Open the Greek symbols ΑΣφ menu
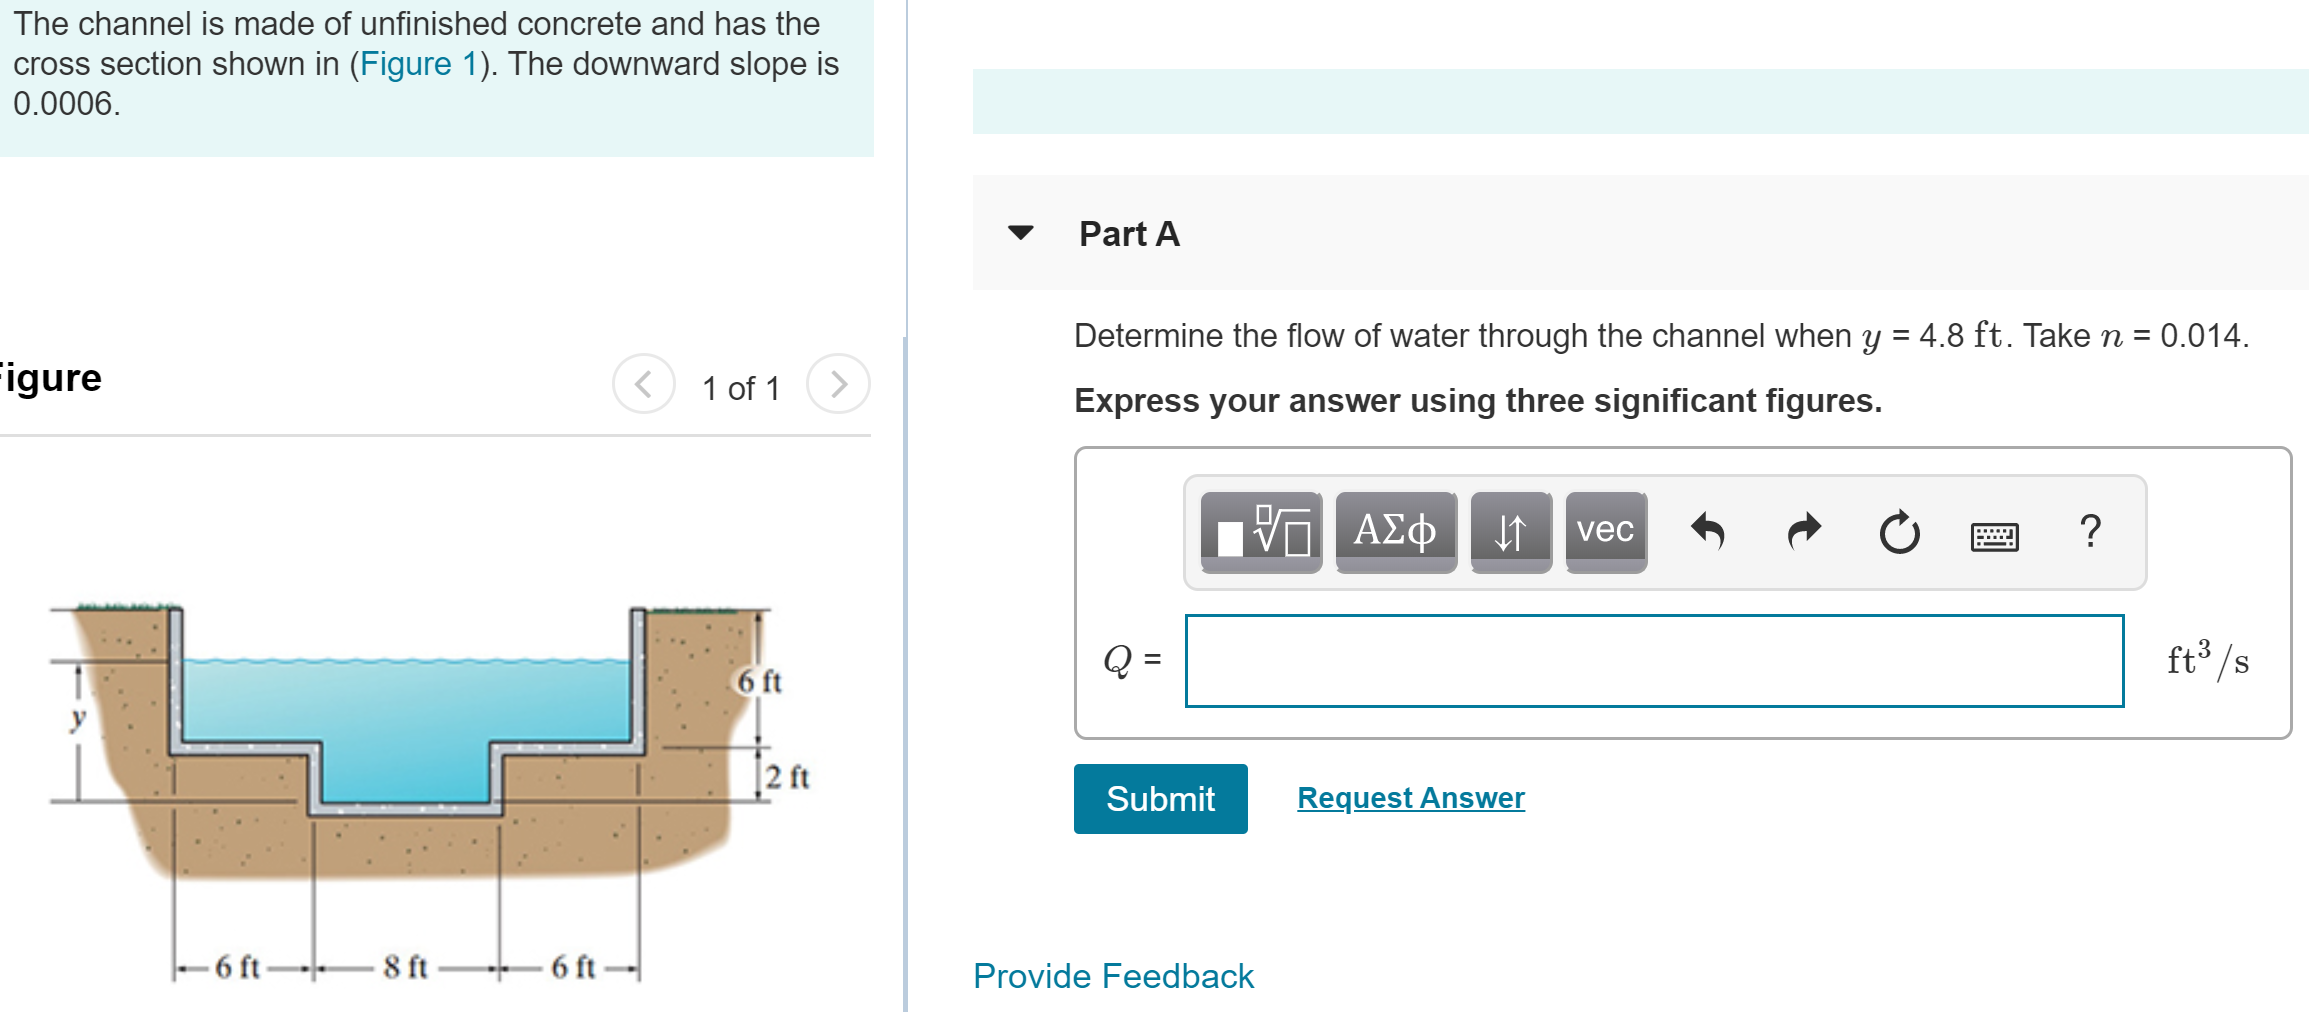The height and width of the screenshot is (1012, 2309). coord(1394,532)
